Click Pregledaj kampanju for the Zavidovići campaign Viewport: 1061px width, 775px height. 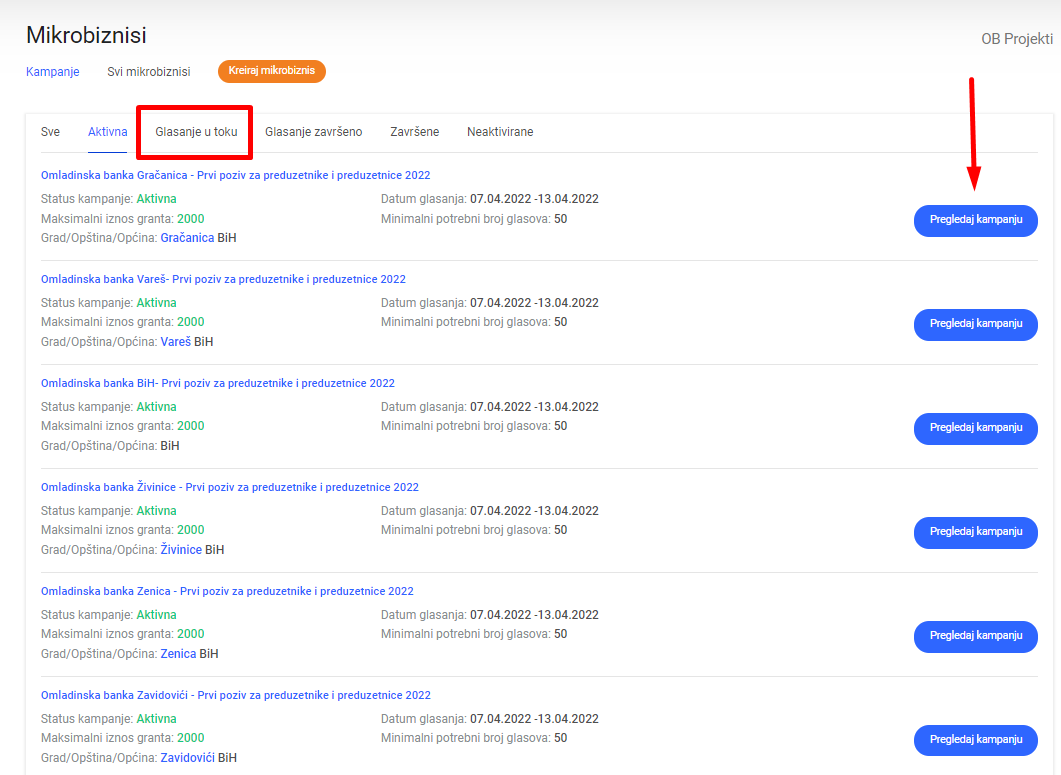[975, 740]
